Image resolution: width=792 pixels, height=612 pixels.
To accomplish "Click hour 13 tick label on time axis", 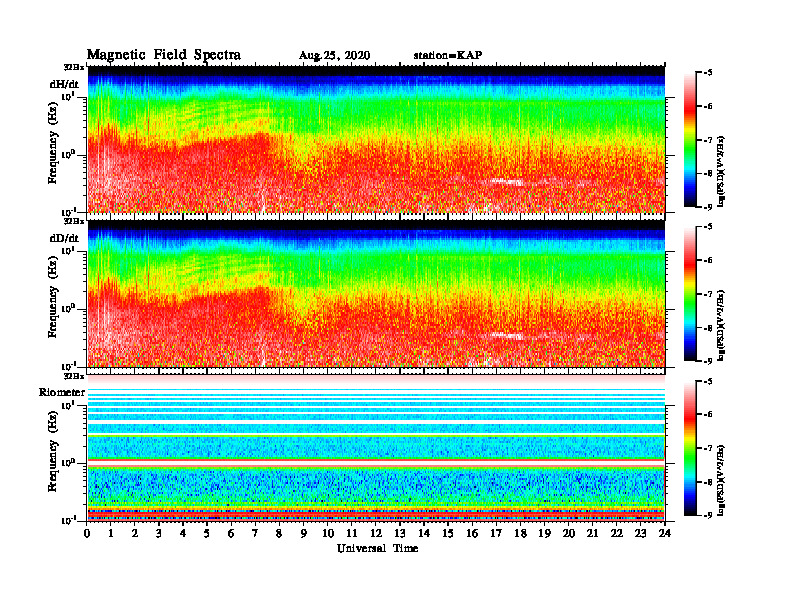I will (400, 533).
